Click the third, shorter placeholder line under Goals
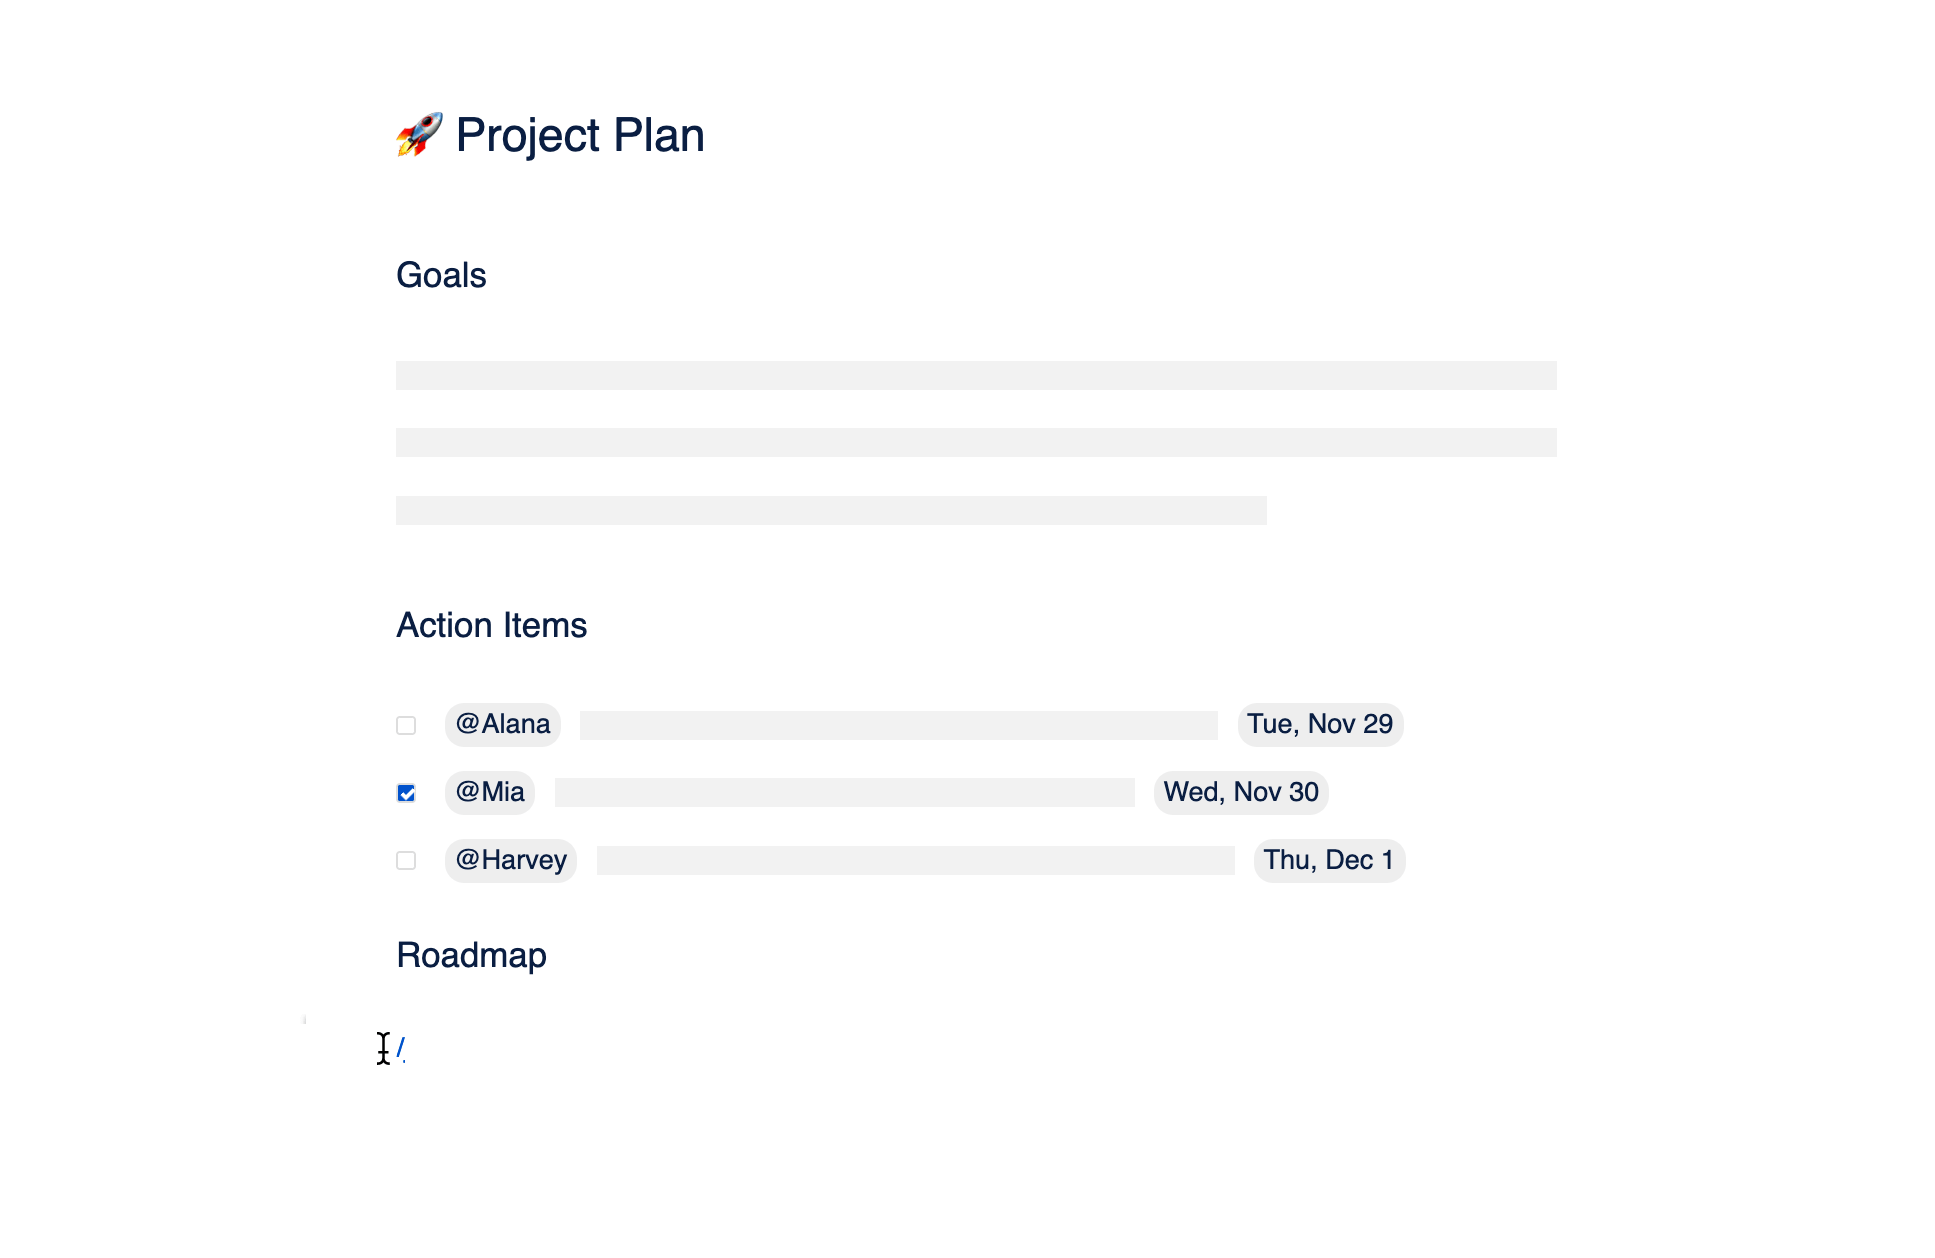Screen dimensions: 1935x1258 (831, 510)
